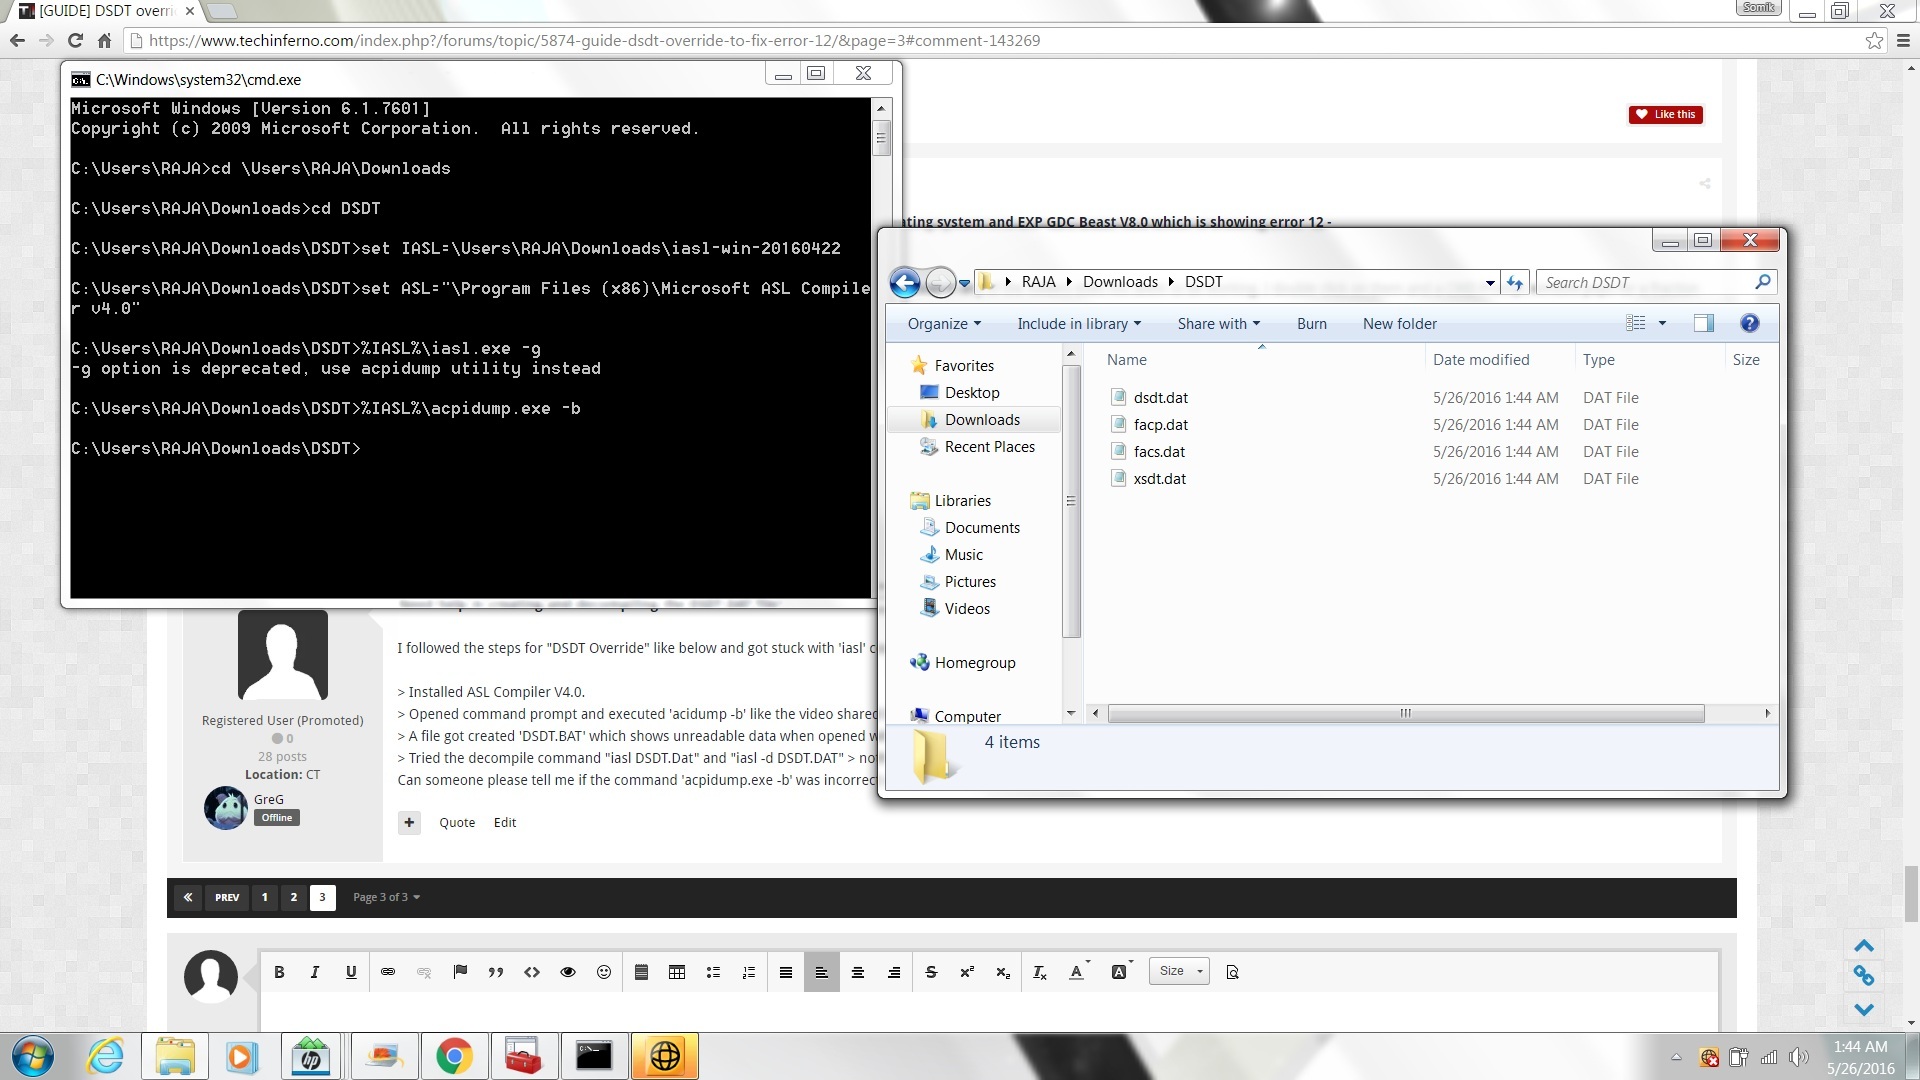
Task: Click the Edit link under the post
Action: [505, 823]
